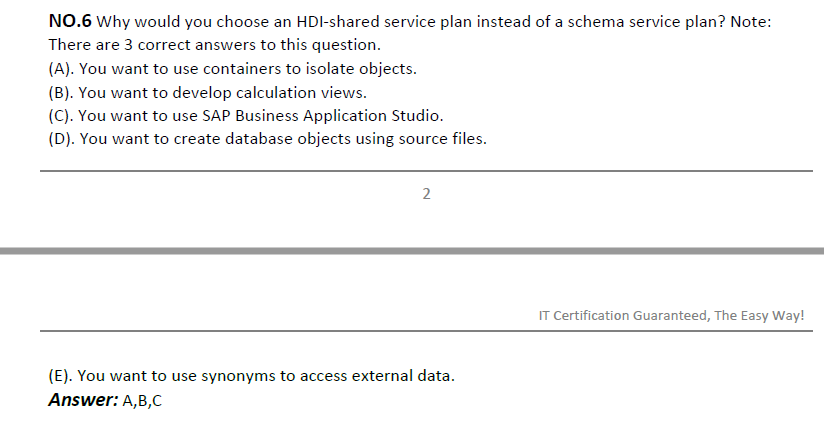Select option (C) SAP Business Application Studio
The height and width of the screenshot is (423, 824).
pyautogui.click(x=246, y=116)
